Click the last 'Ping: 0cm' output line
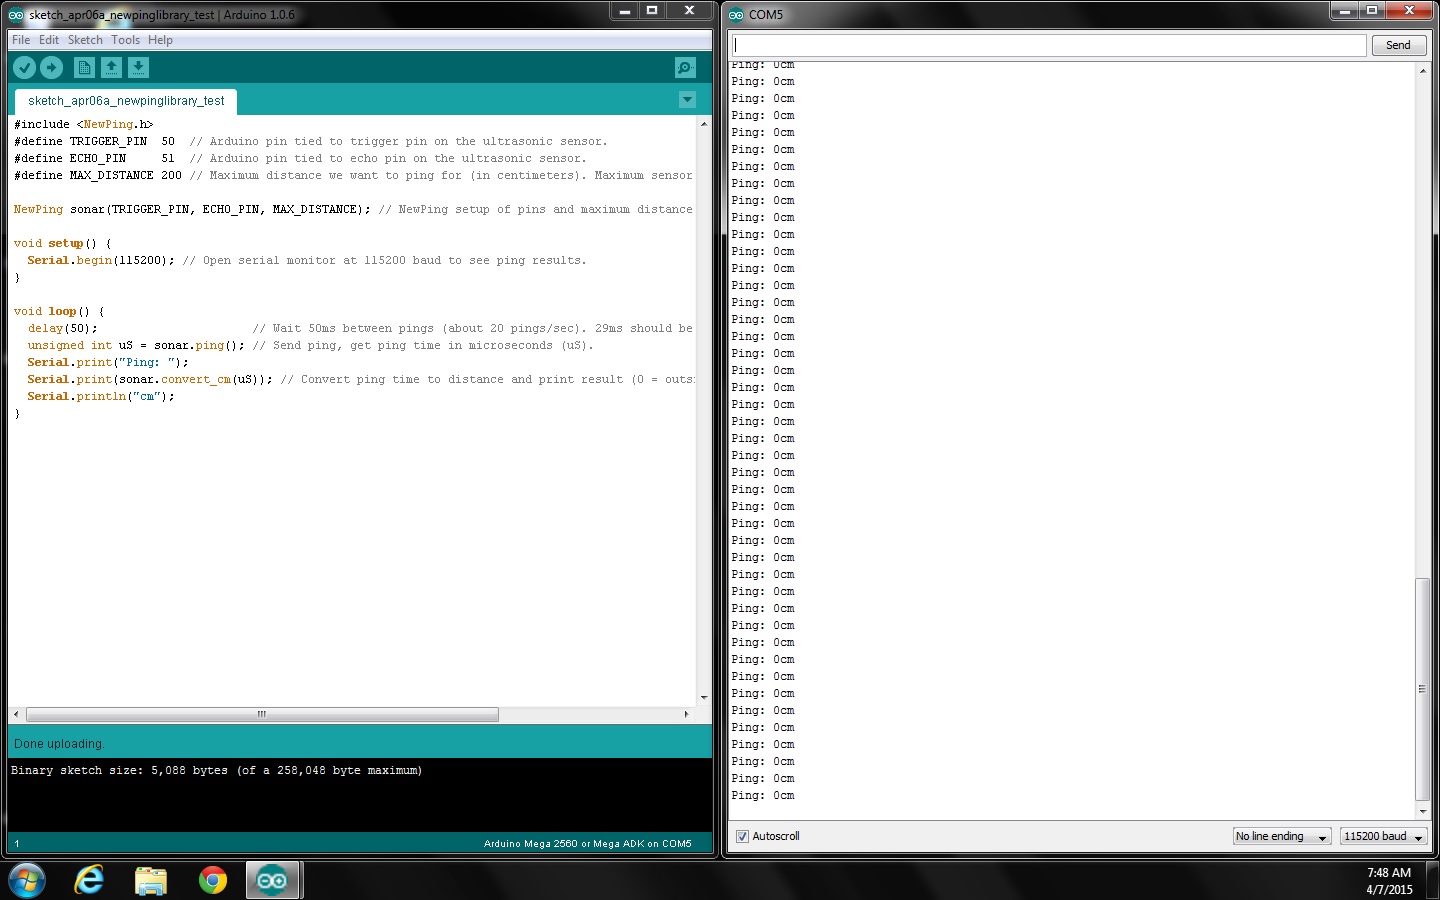This screenshot has width=1440, height=900. point(762,796)
